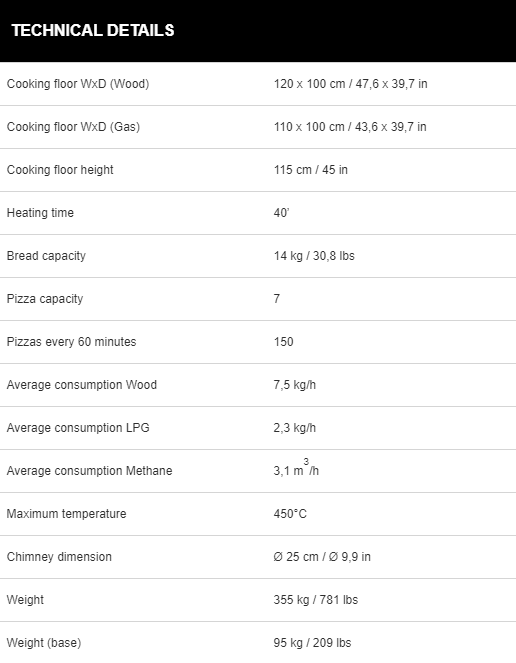Click the Pizzas every 60 minutes label
Screen dimensions: 516x663
[x=71, y=342]
